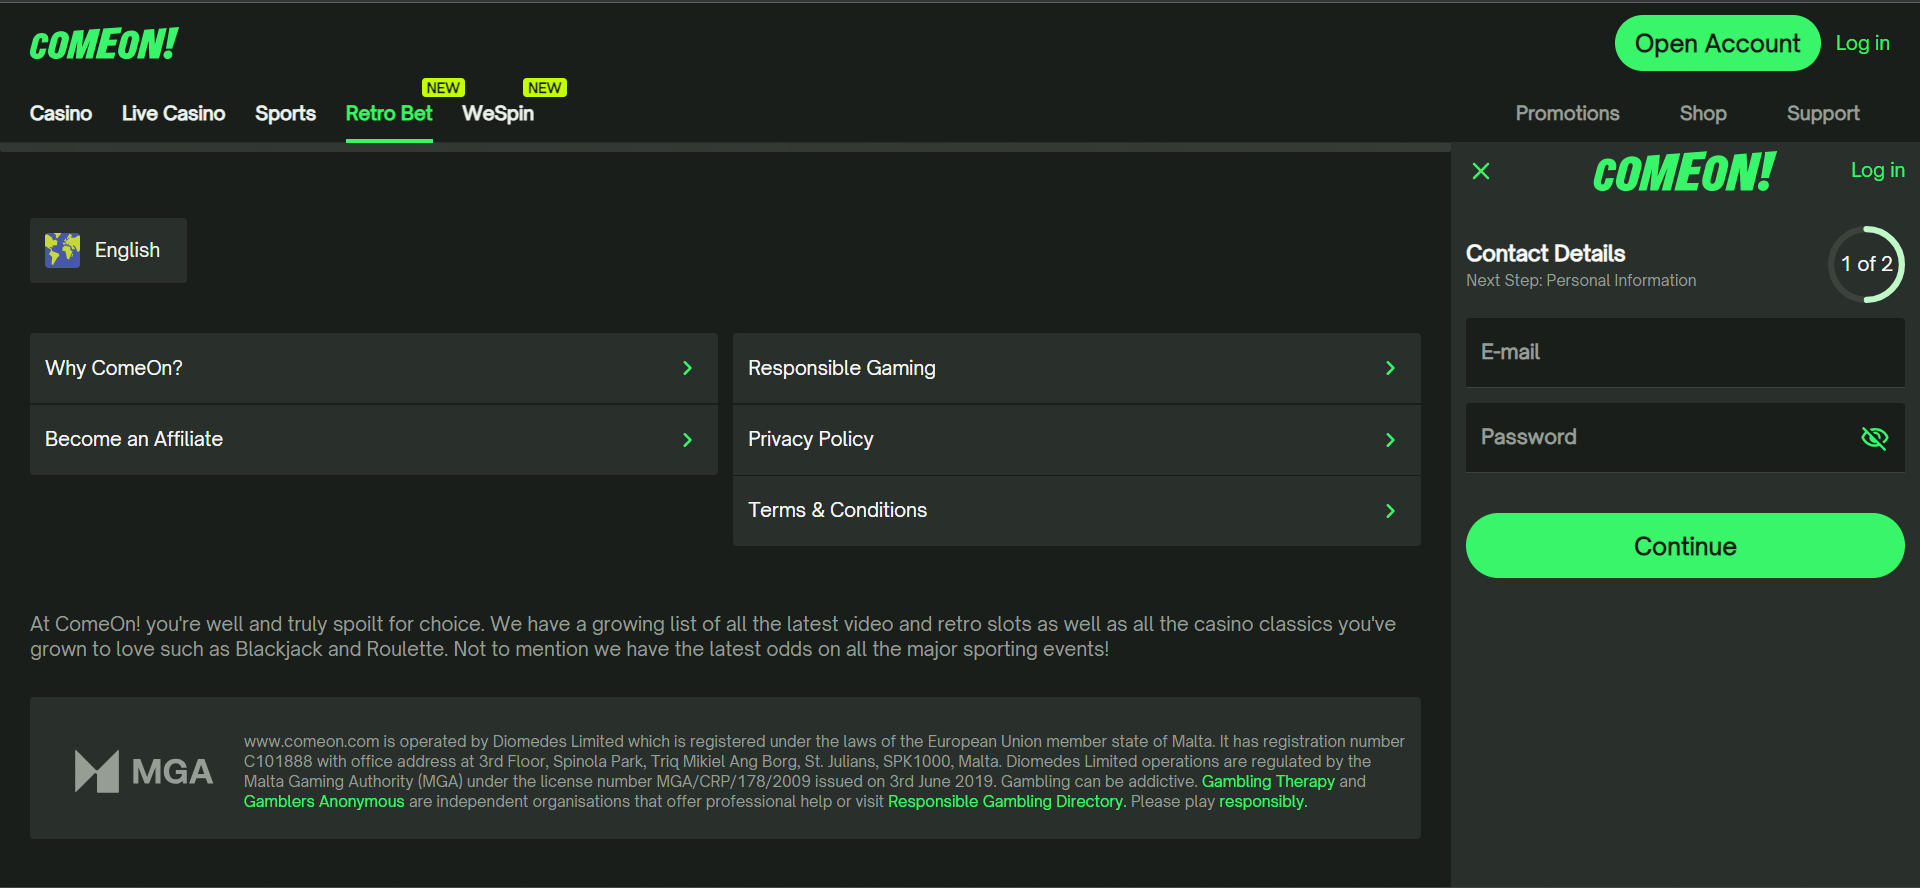This screenshot has width=1920, height=888.
Task: Open the Privacy Policy row
Action: tap(1077, 440)
